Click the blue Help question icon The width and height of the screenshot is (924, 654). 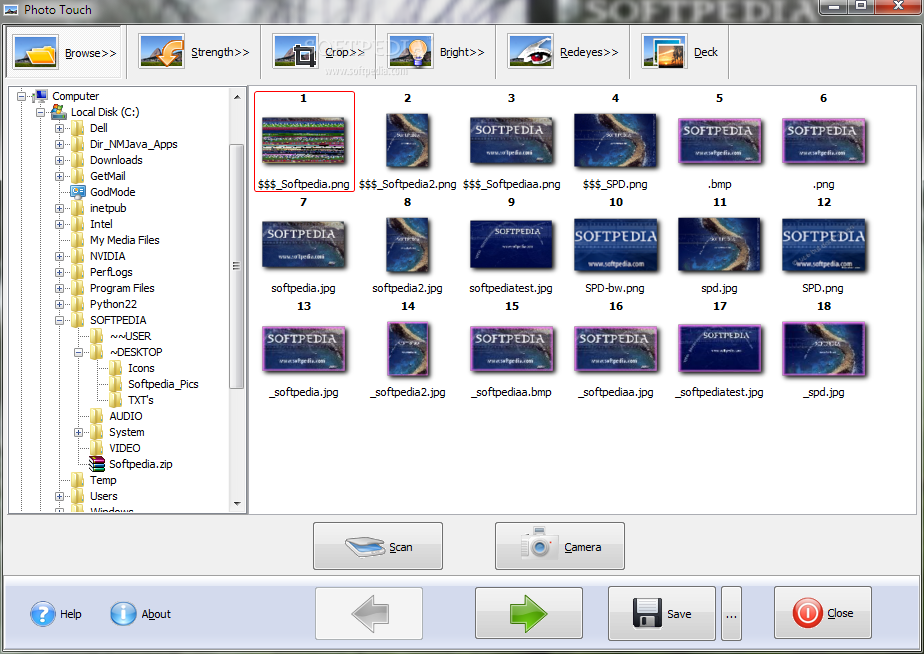point(42,614)
